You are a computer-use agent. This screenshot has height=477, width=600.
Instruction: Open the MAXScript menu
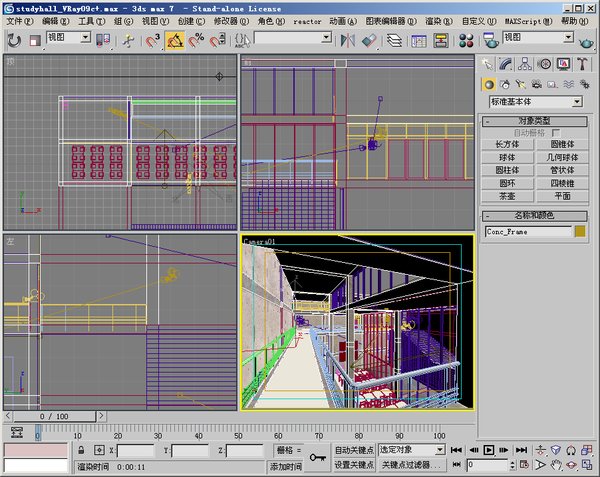(x=528, y=21)
